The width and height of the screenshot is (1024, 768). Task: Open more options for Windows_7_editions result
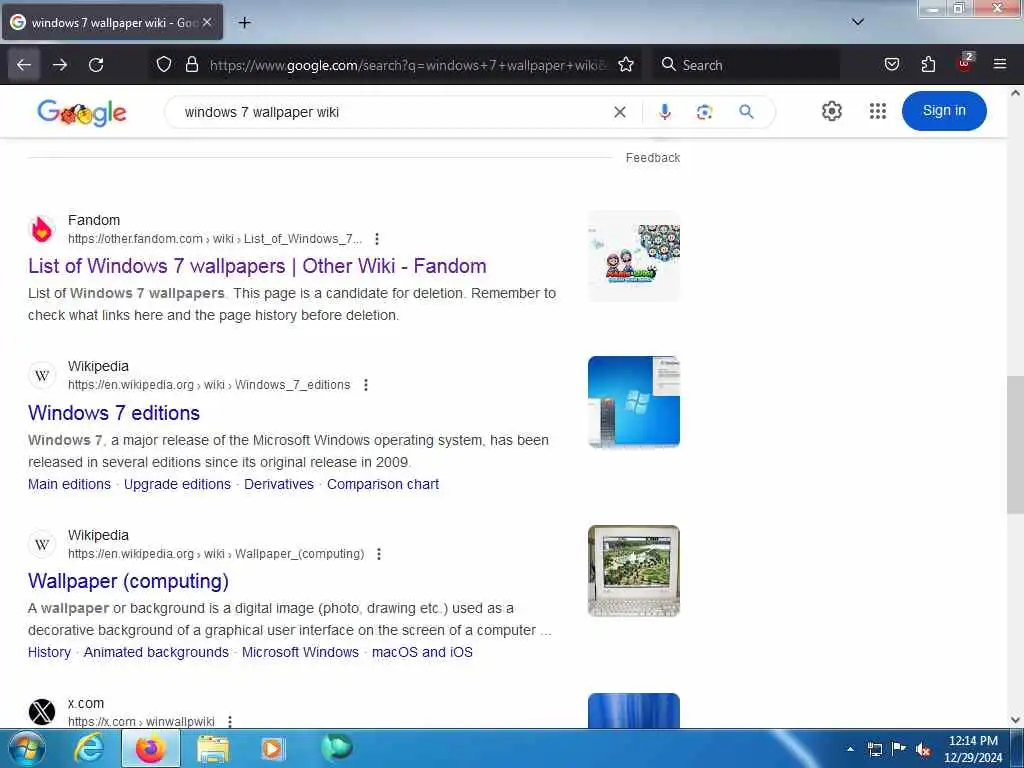366,385
